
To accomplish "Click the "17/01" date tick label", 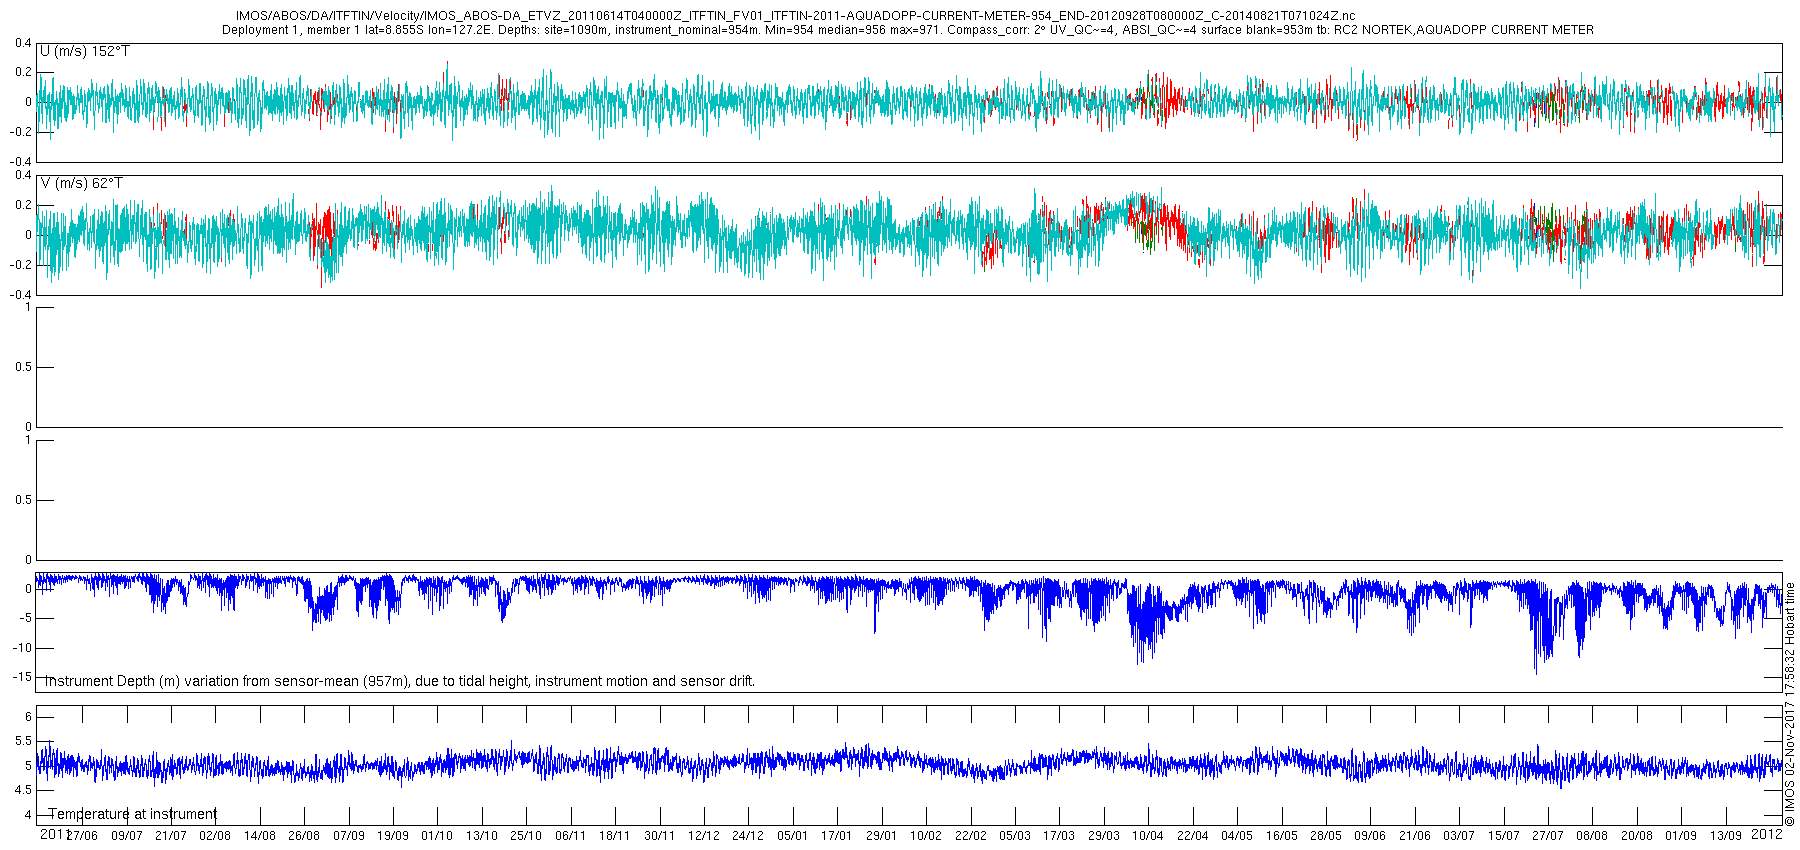I will (837, 836).
